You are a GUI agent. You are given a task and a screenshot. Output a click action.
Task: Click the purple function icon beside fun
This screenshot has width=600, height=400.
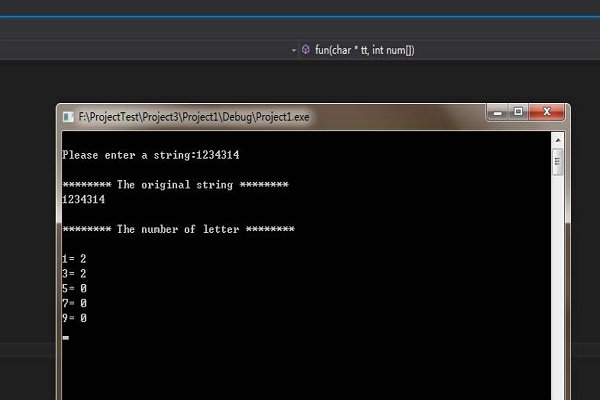pyautogui.click(x=305, y=50)
